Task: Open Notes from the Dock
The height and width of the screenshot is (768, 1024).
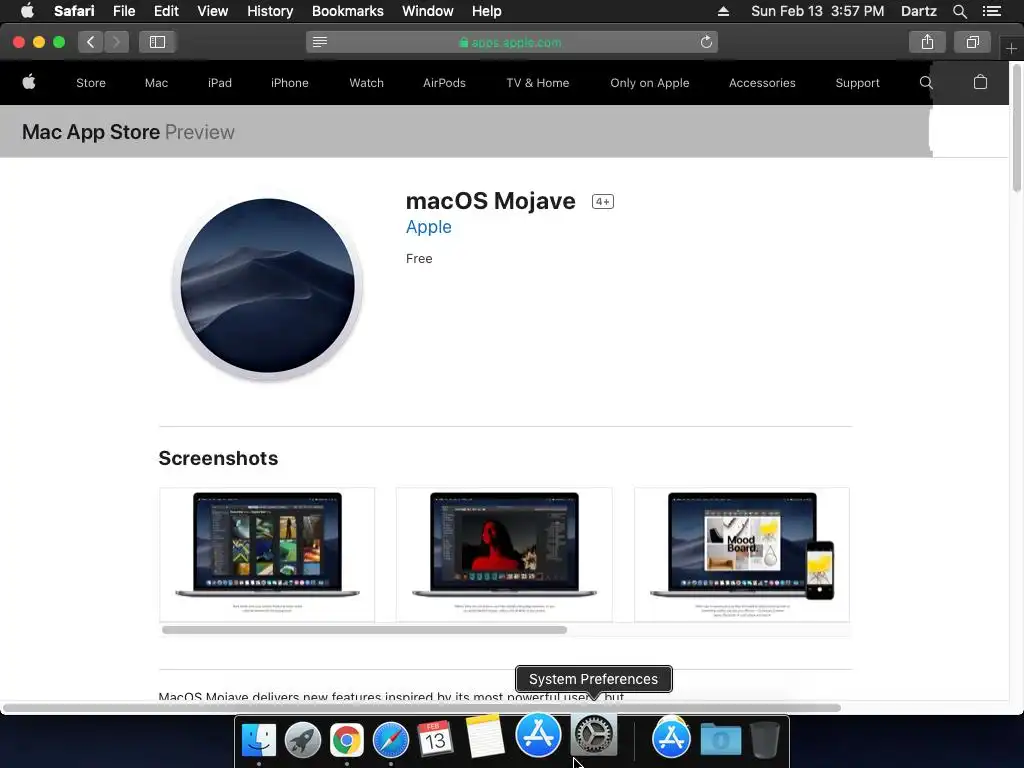Action: click(485, 736)
